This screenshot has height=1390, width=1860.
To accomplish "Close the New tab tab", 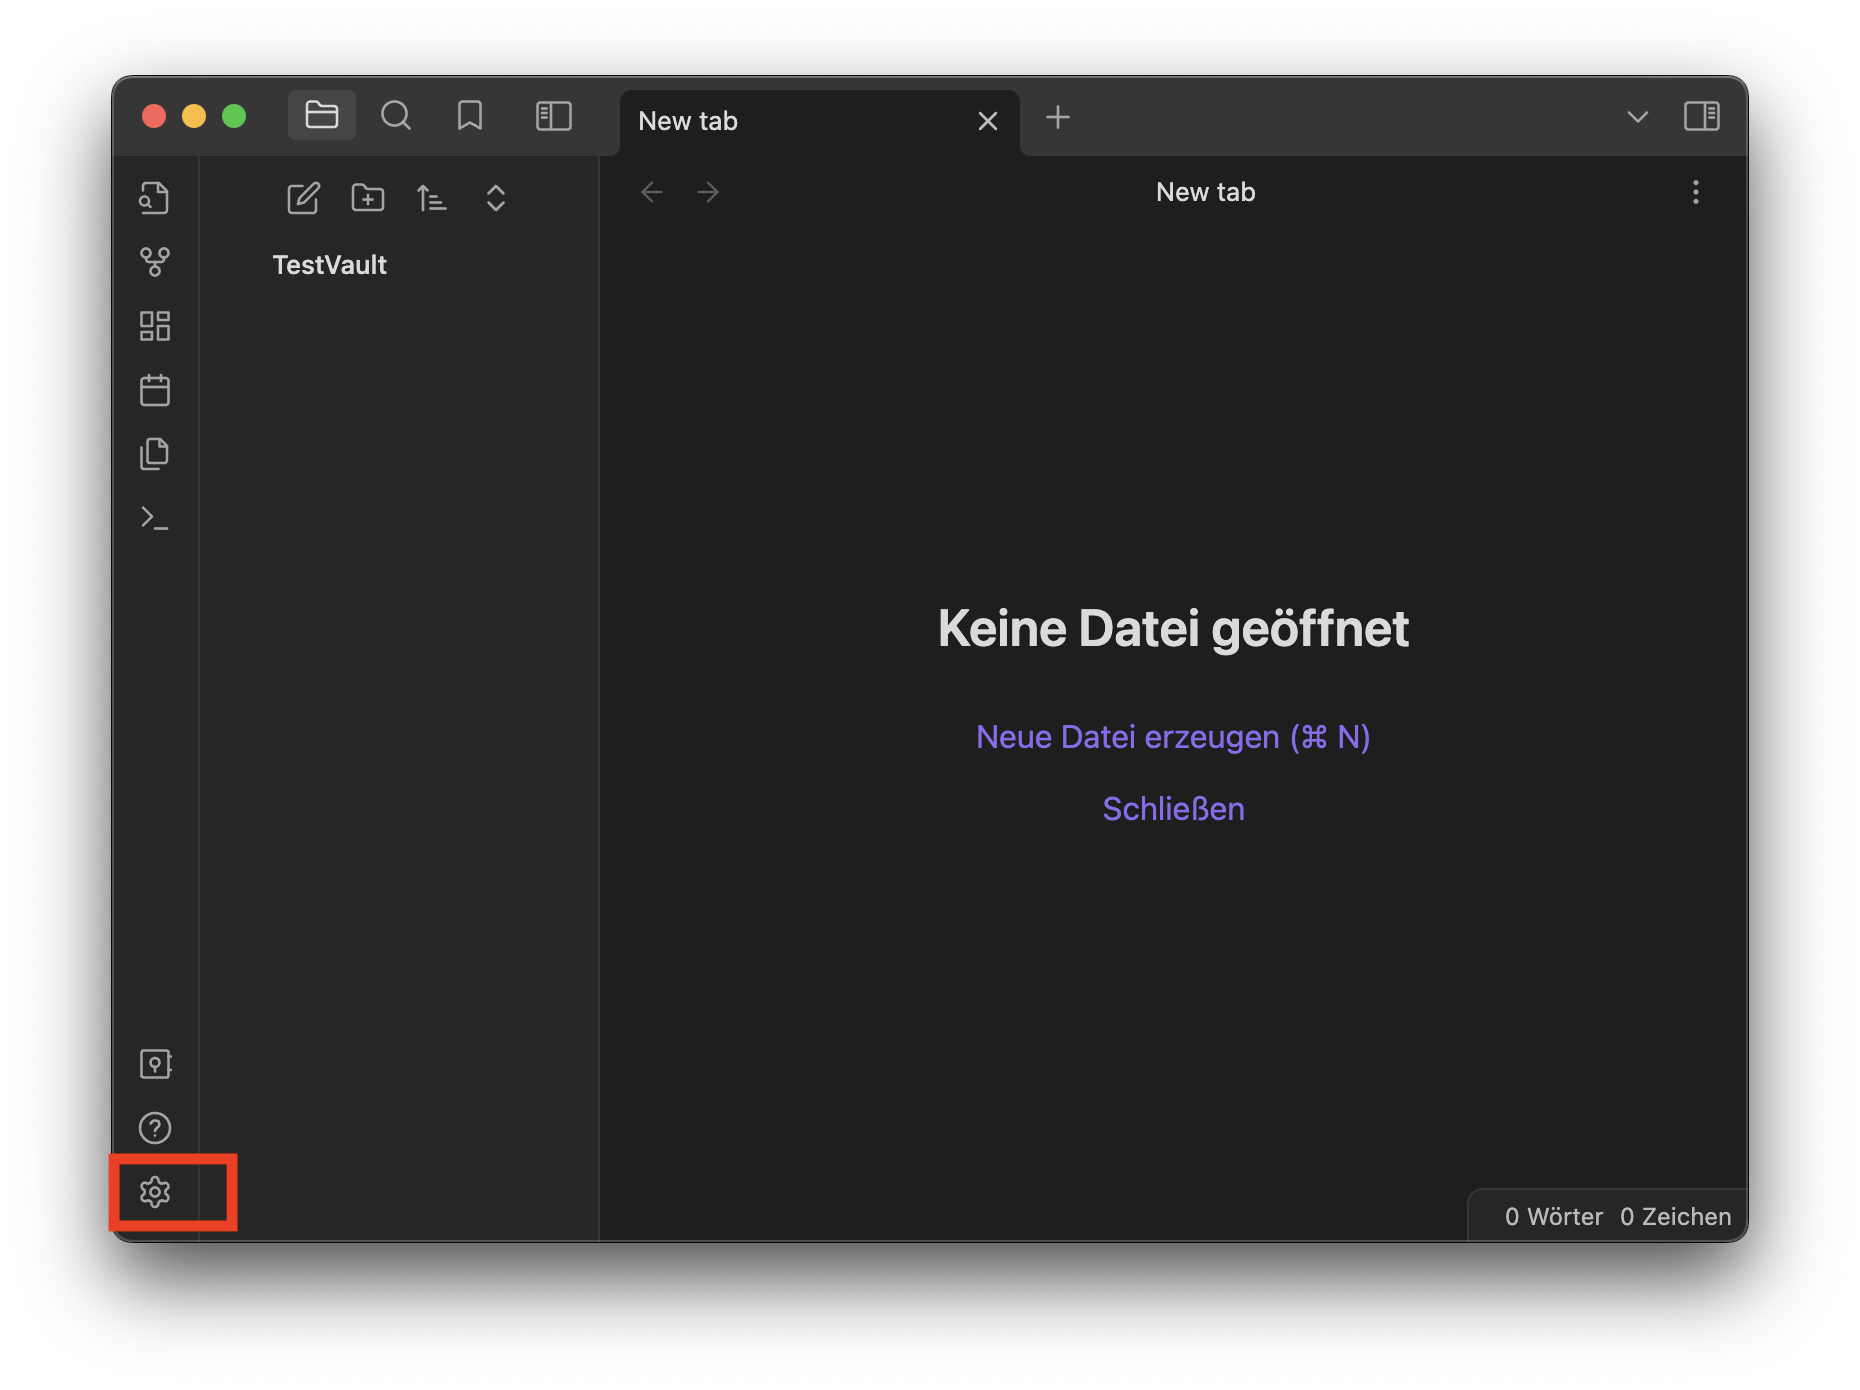I will (x=987, y=121).
